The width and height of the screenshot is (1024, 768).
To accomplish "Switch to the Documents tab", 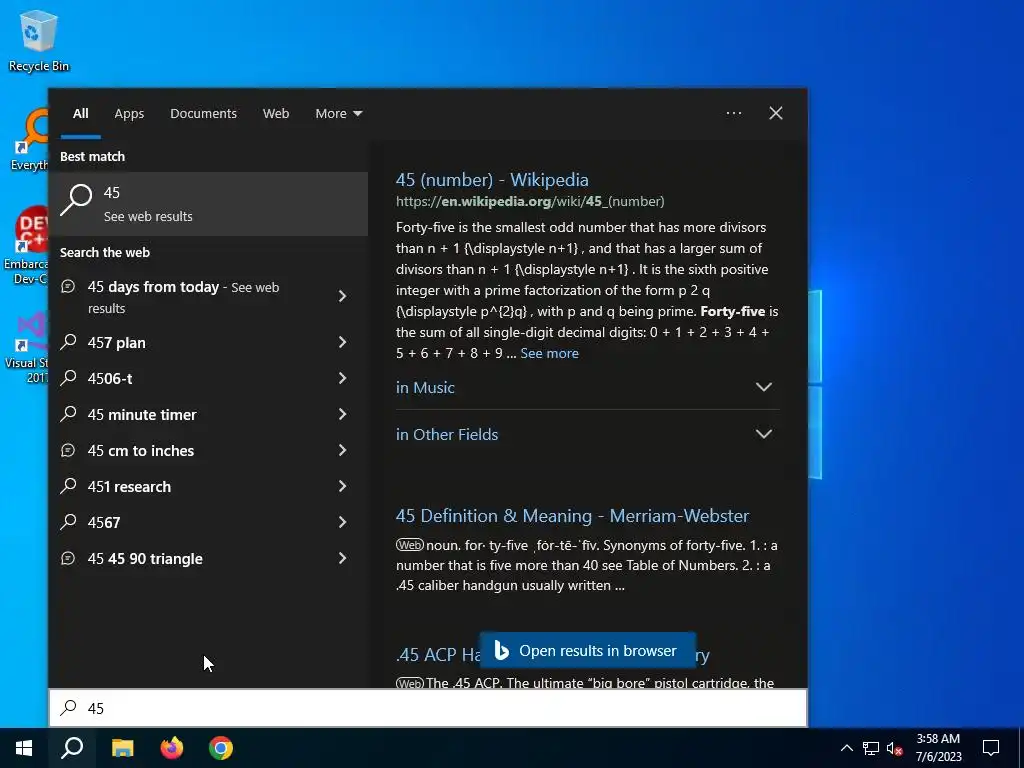I will pos(203,113).
